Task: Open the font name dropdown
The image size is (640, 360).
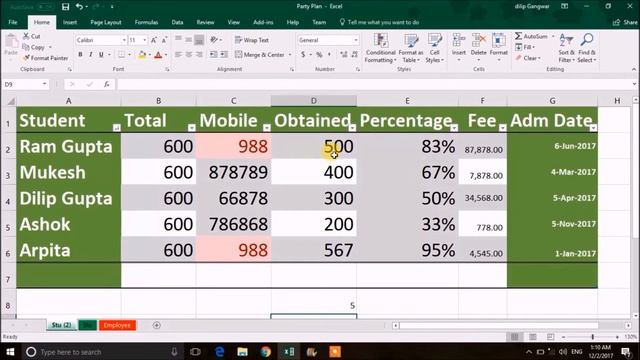Action: (x=124, y=40)
